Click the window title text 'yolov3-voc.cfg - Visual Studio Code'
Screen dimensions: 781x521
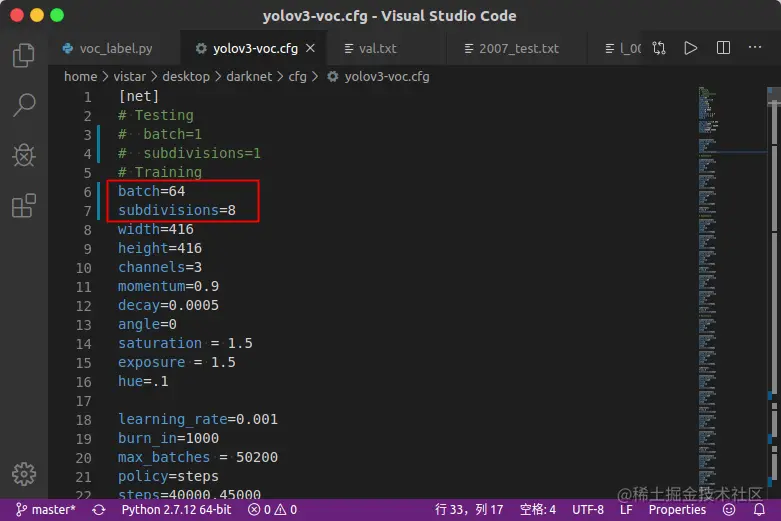click(390, 16)
